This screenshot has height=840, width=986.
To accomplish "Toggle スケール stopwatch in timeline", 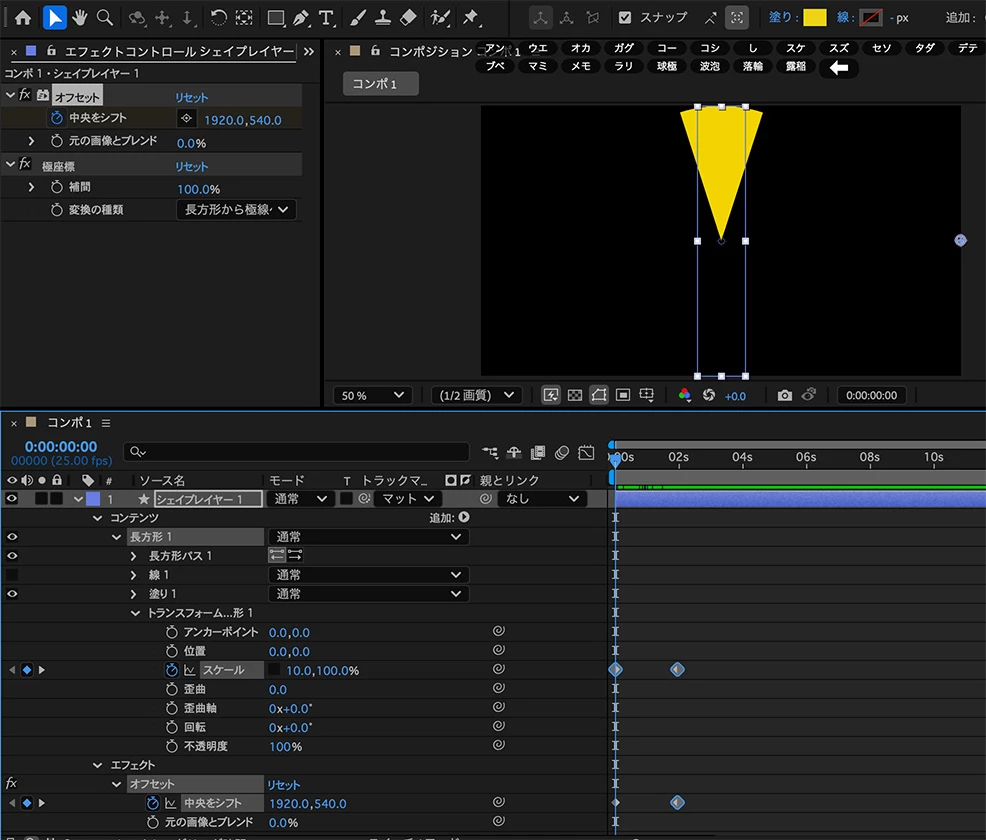I will point(172,670).
